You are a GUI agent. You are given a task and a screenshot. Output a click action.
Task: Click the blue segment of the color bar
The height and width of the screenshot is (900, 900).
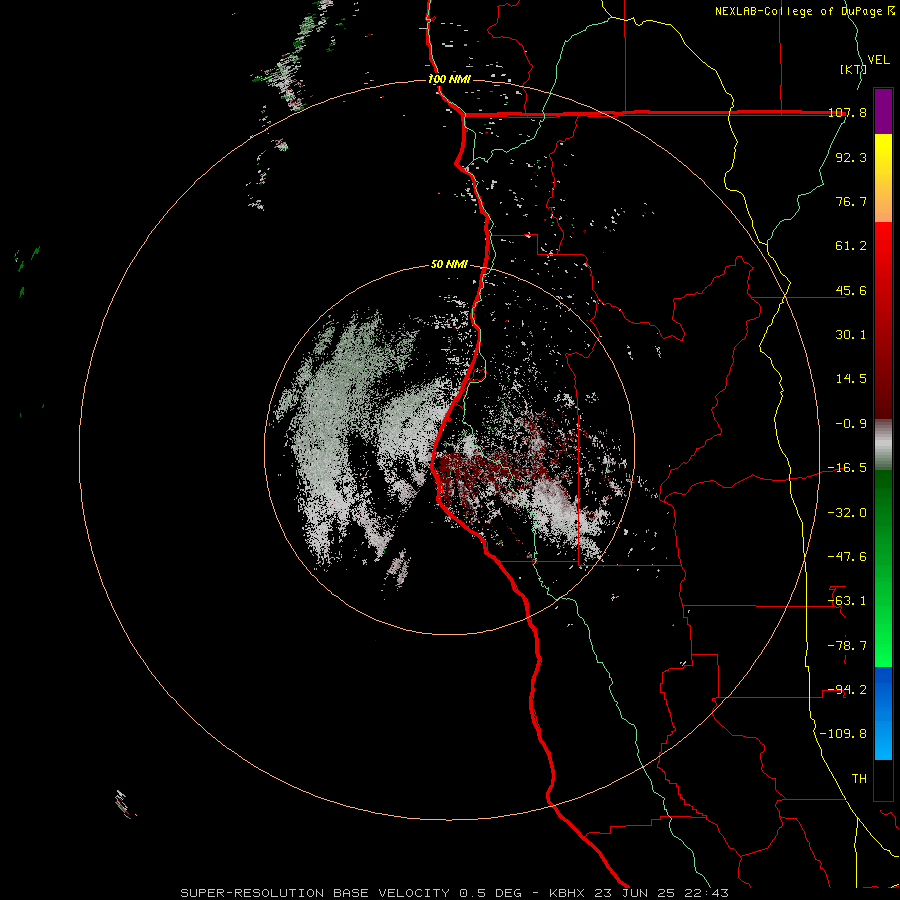tap(883, 713)
